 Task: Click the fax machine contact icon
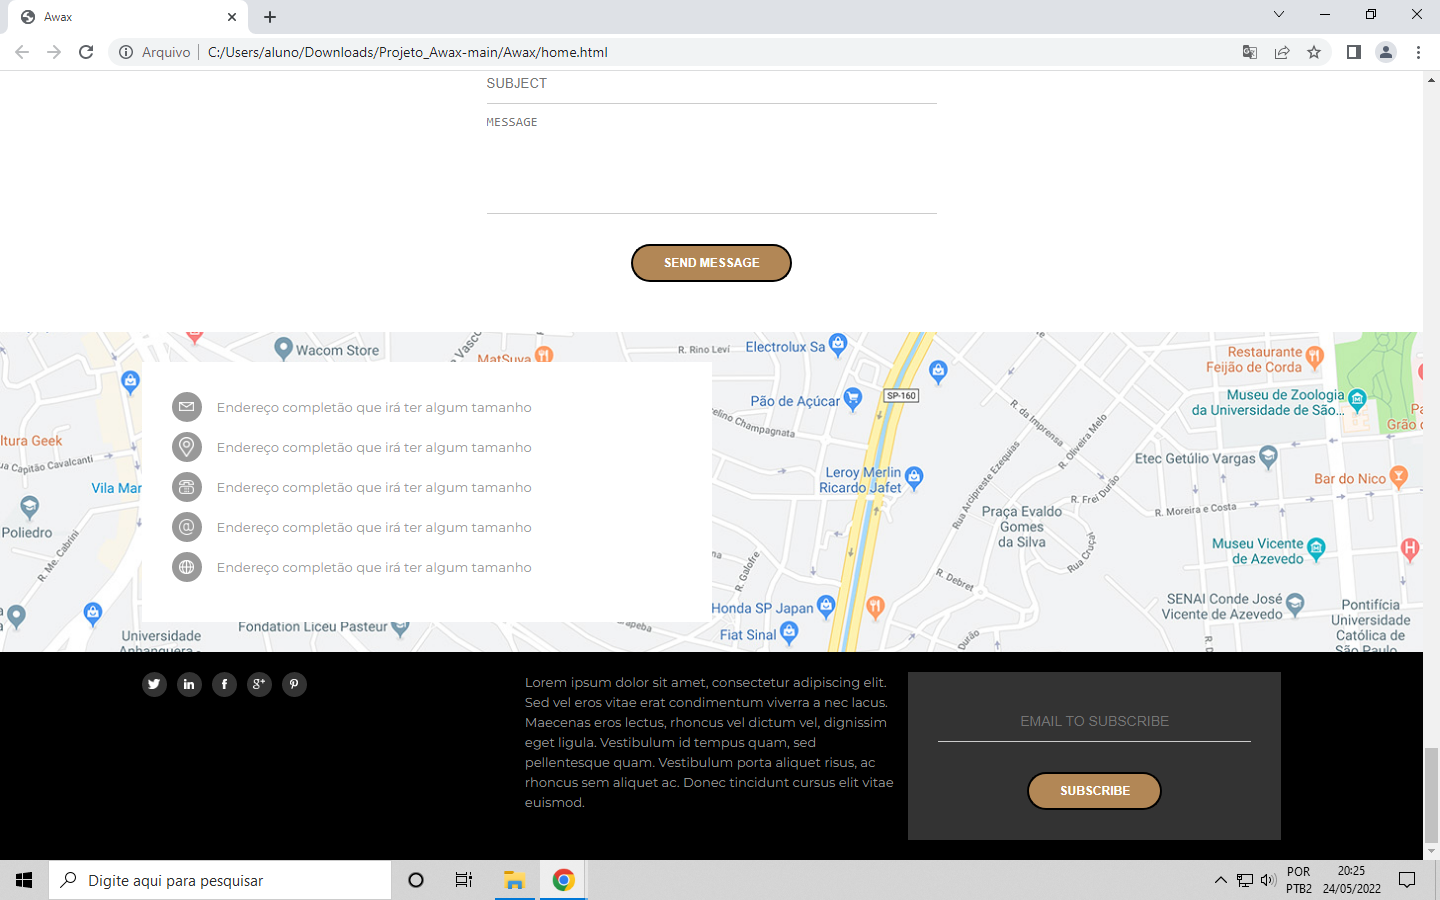point(187,487)
